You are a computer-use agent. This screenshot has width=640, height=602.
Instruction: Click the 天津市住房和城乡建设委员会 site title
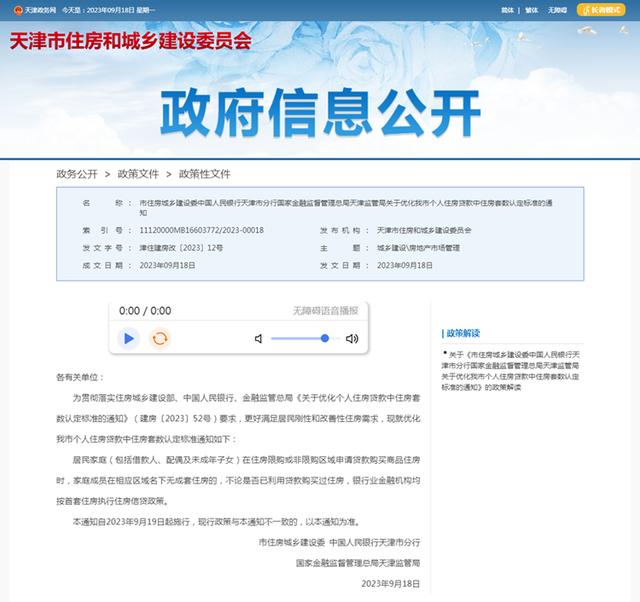click(x=129, y=41)
